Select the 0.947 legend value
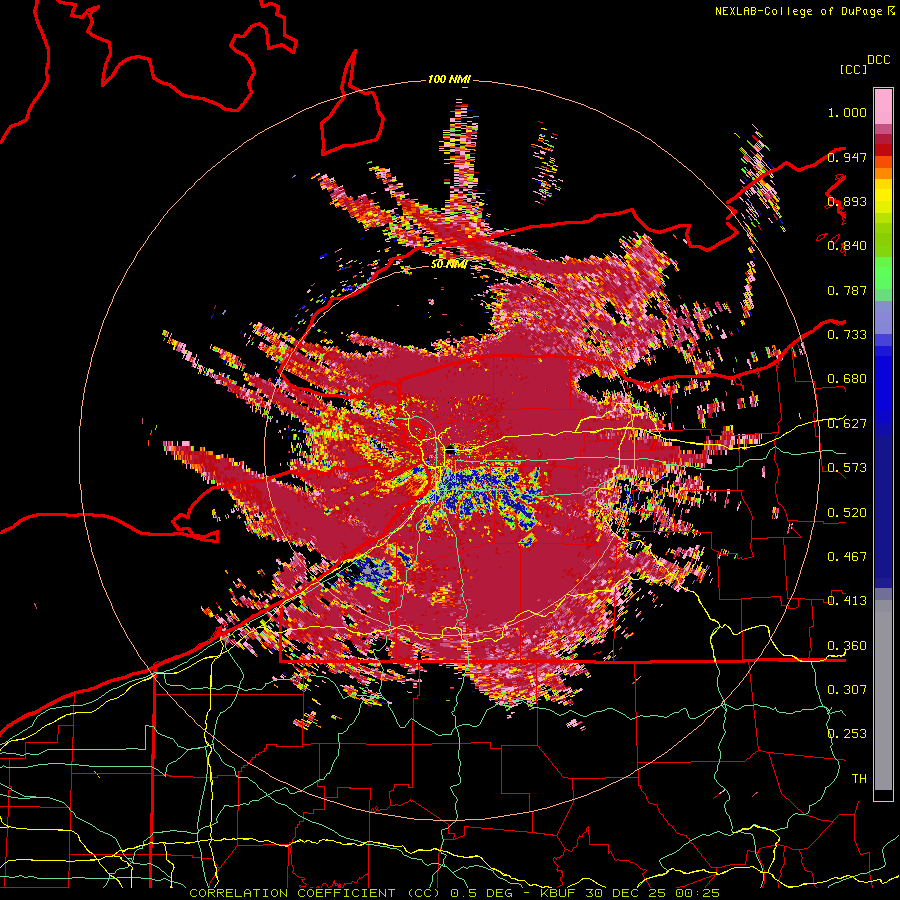Viewport: 900px width, 900px height. pos(847,157)
